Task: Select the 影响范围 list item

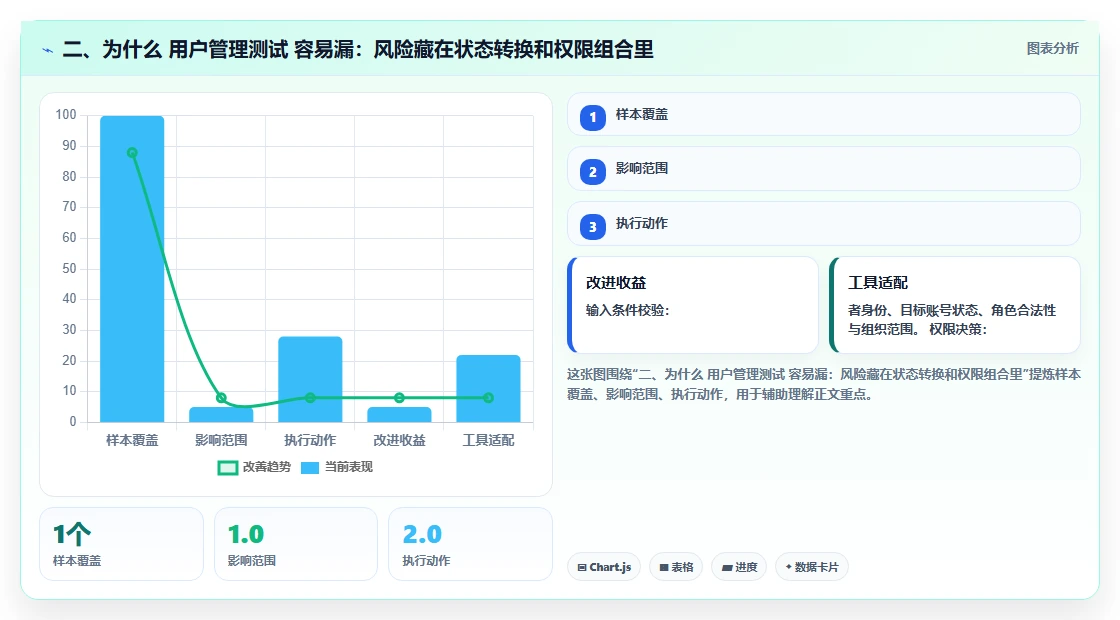Action: click(x=824, y=169)
